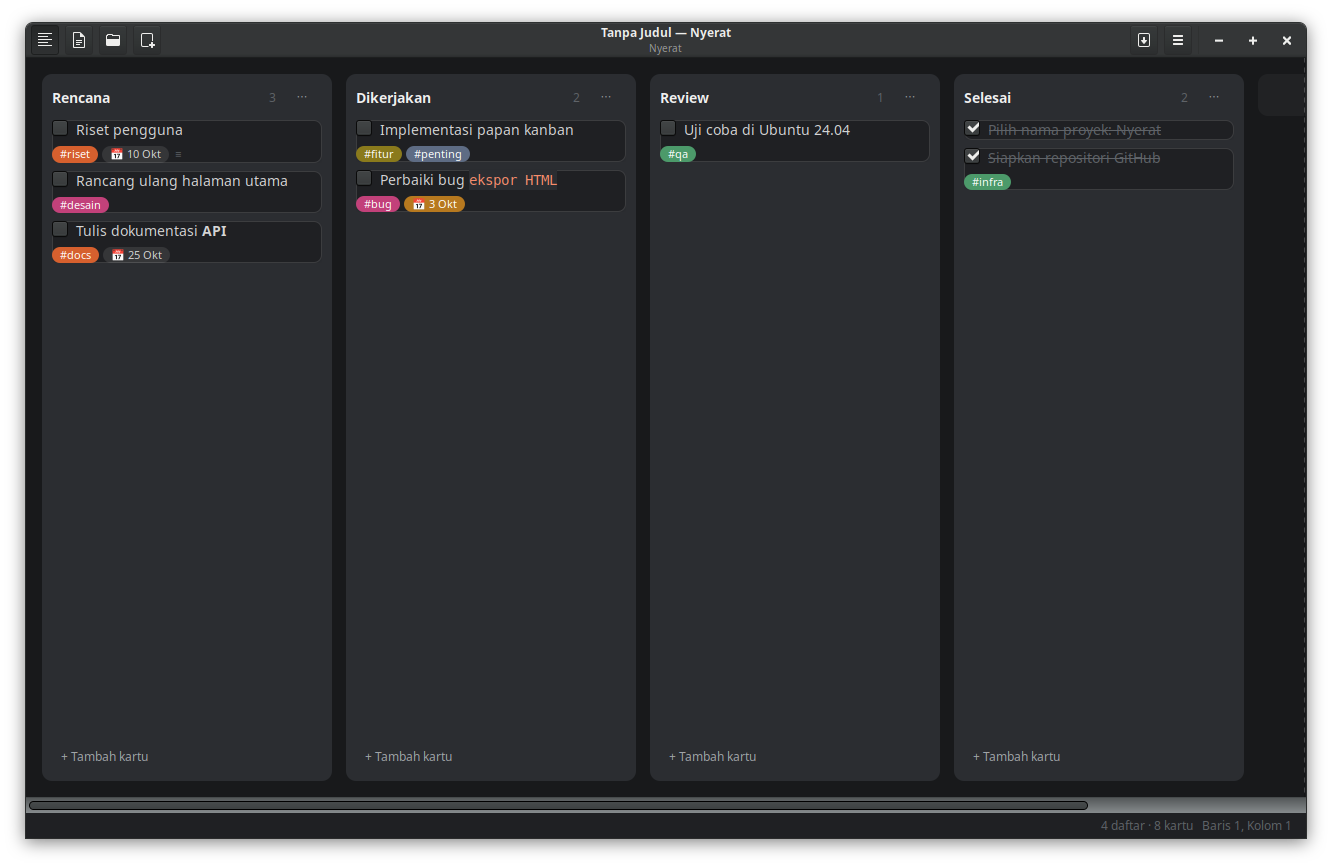Tick the Perbaiki bug ekspor HTML checkbox
The image size is (1332, 867).
[x=364, y=178]
